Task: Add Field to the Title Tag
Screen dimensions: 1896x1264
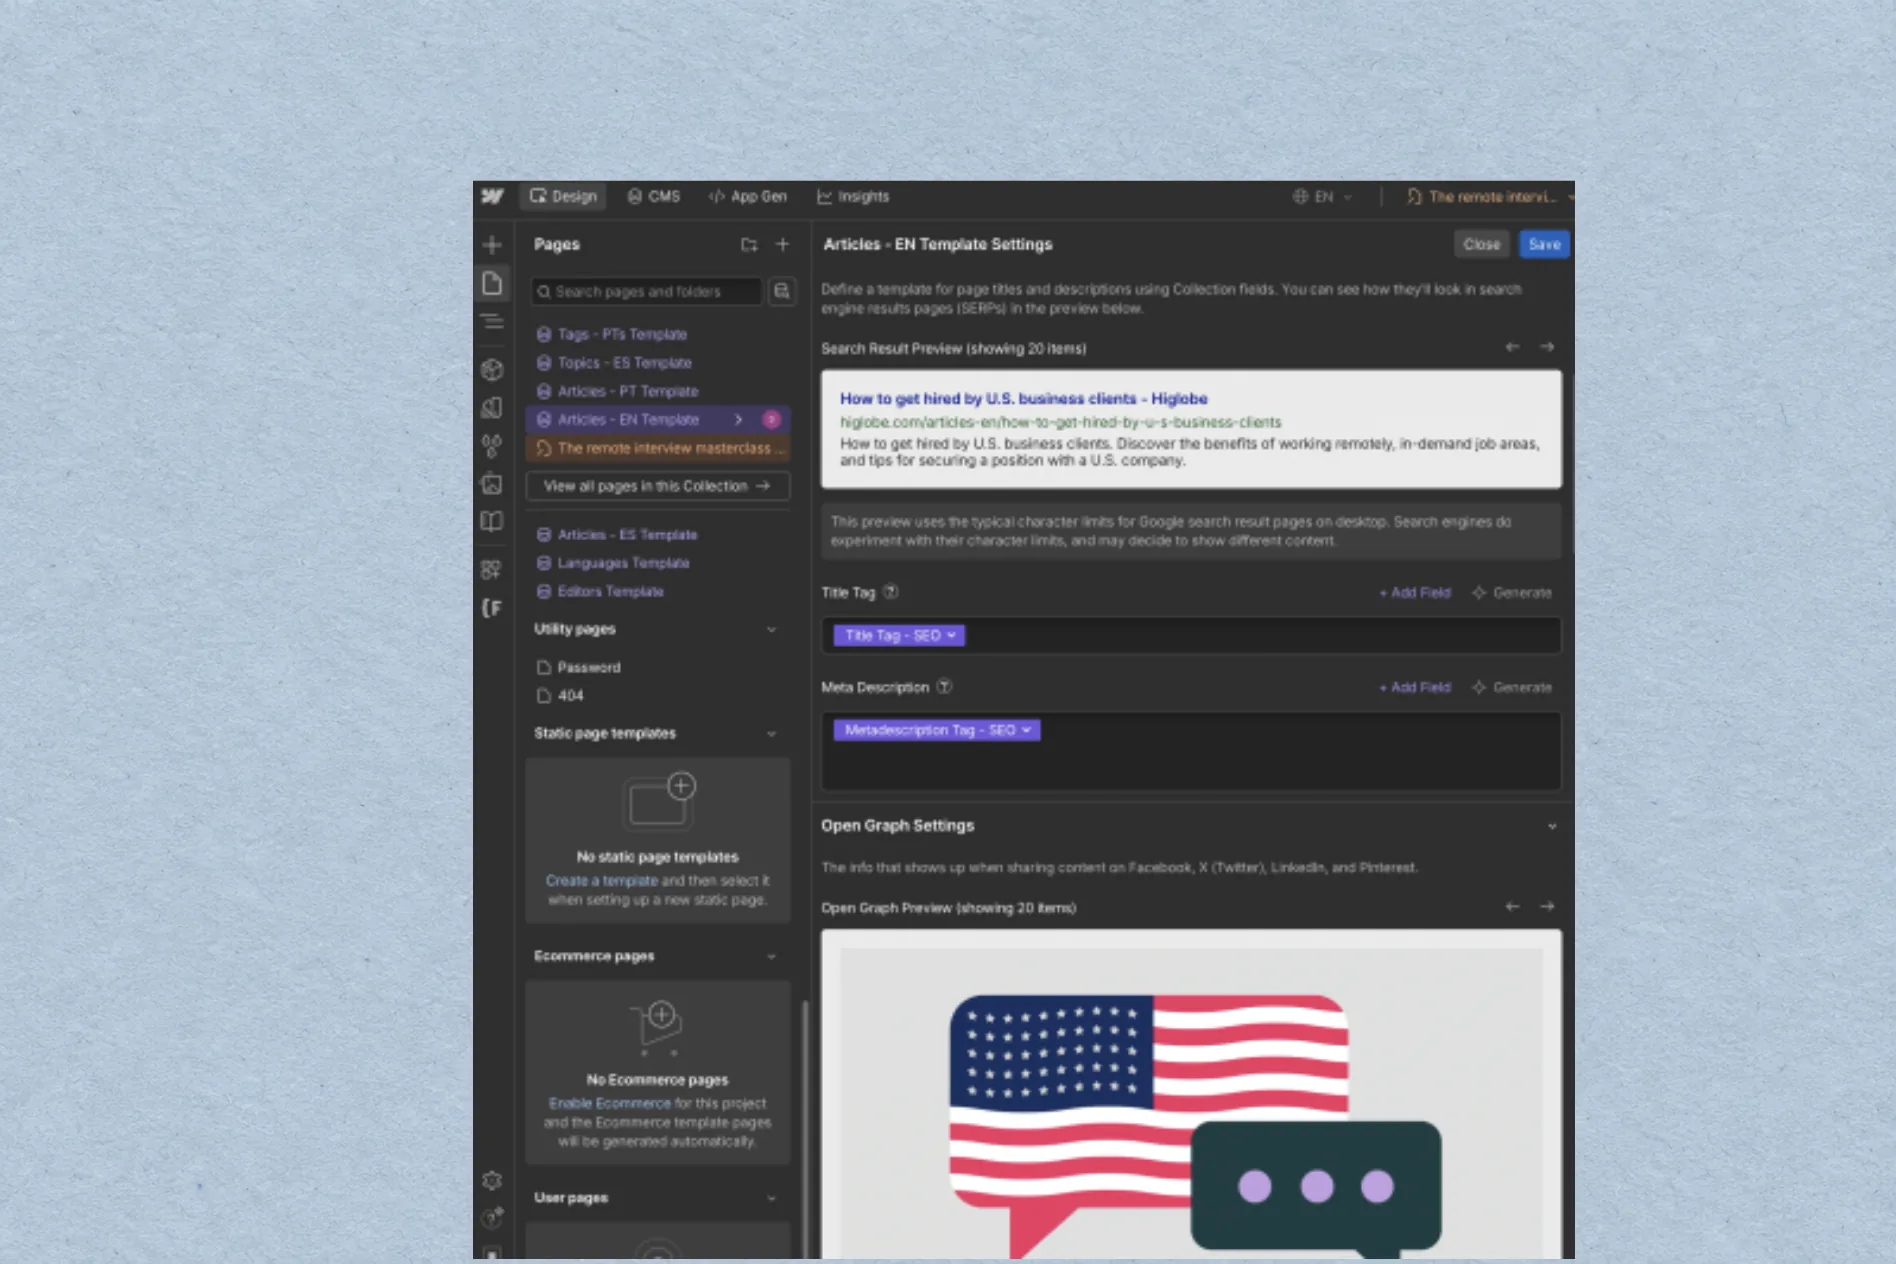Action: coord(1415,593)
